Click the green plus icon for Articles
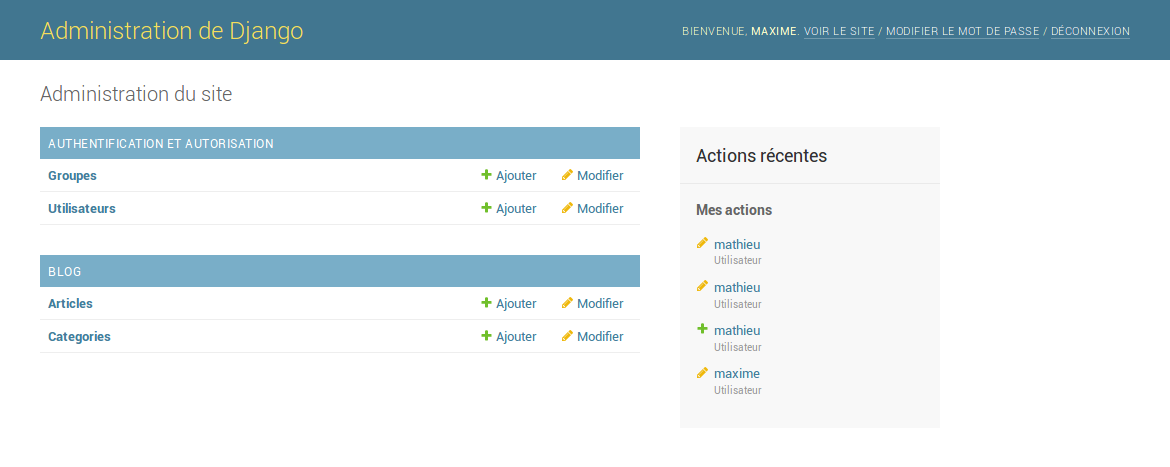This screenshot has width=1170, height=467. tap(487, 303)
